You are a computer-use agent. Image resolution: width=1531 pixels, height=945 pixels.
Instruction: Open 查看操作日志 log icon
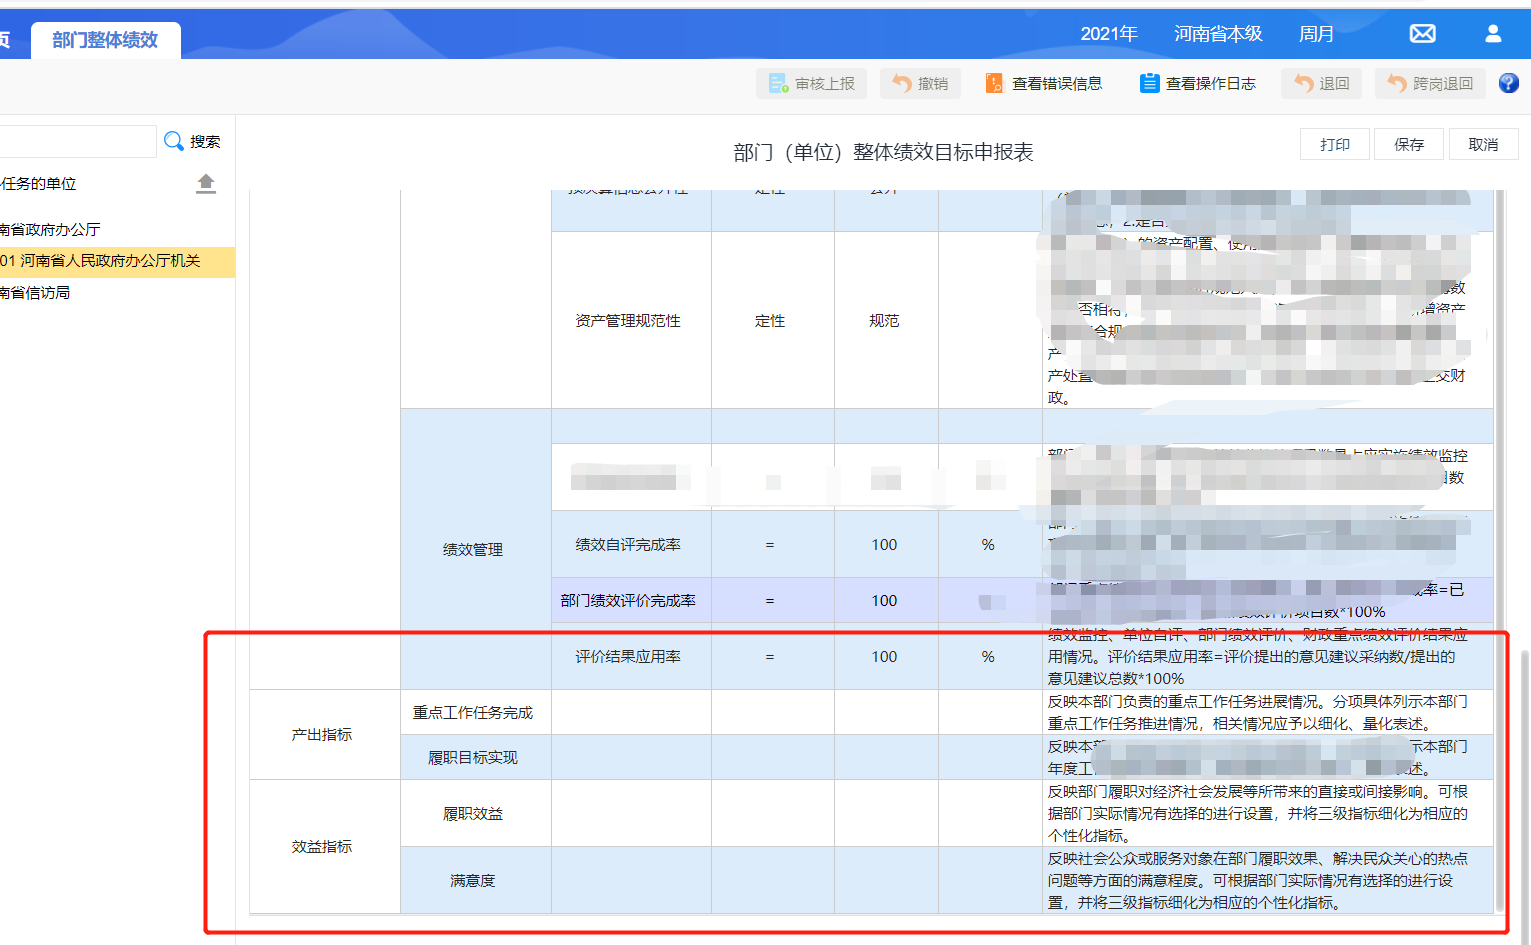(1150, 83)
